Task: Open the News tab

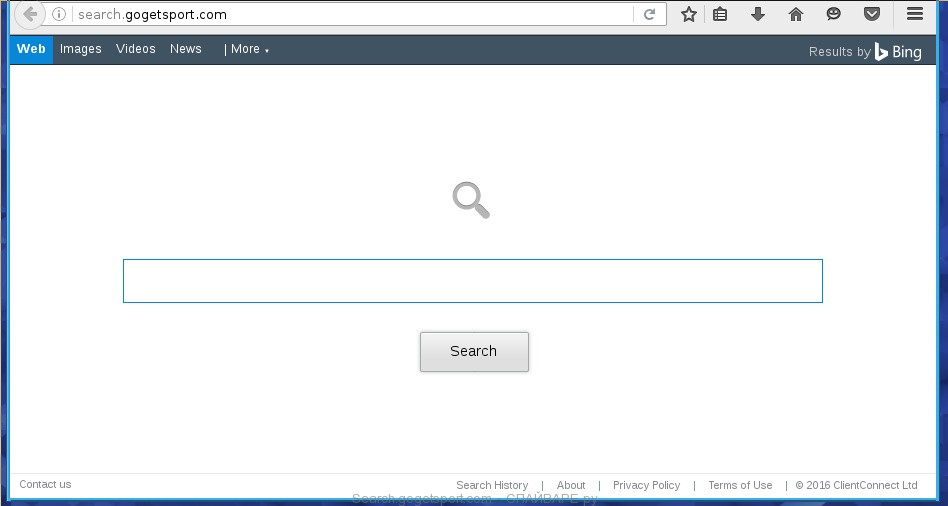Action: 185,49
